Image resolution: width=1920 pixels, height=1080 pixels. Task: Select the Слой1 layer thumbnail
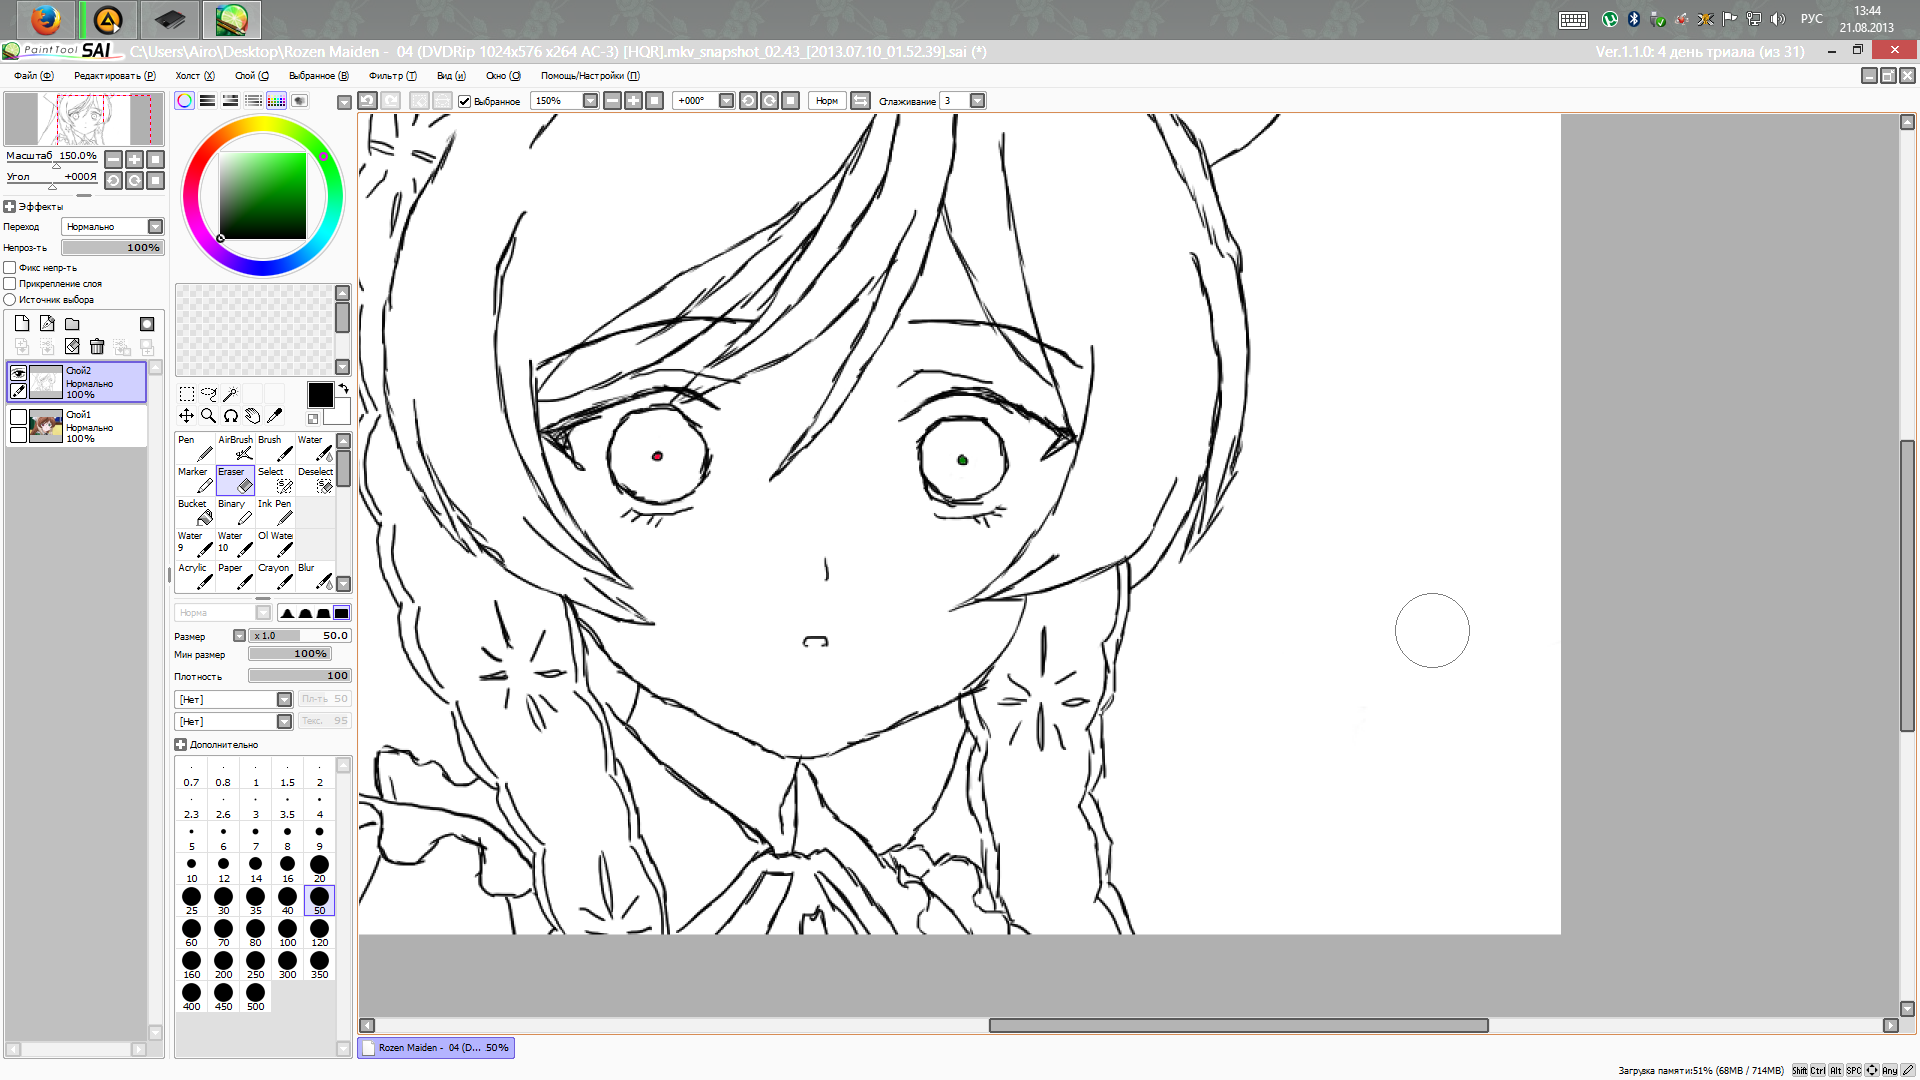click(x=46, y=427)
